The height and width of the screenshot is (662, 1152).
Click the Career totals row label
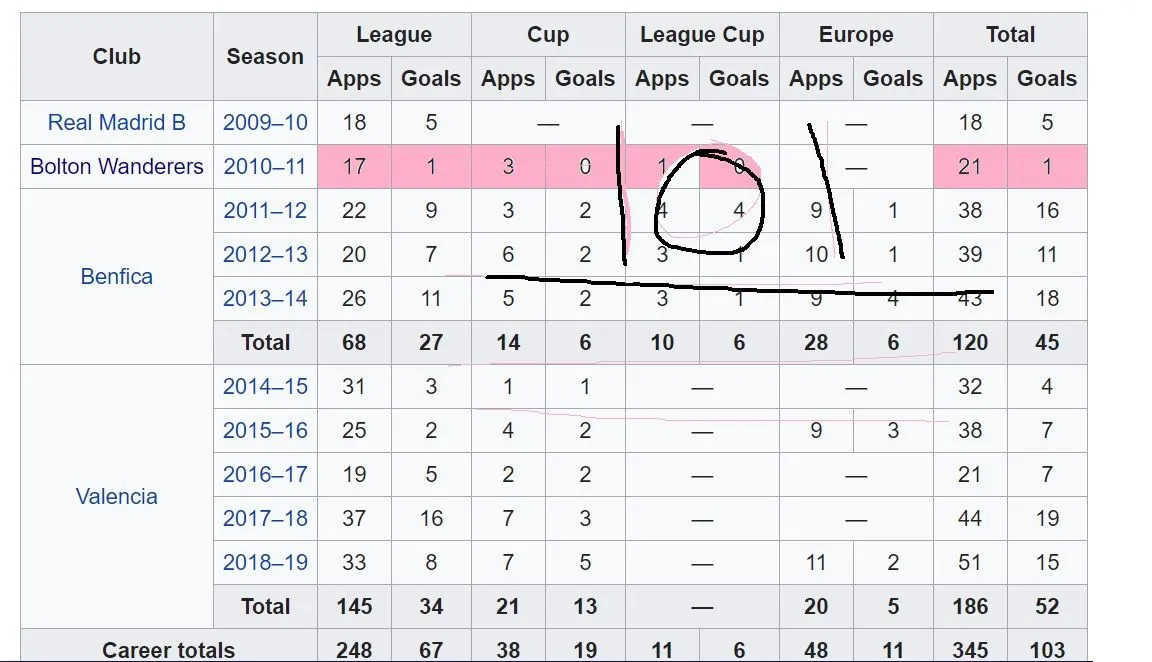pyautogui.click(x=169, y=650)
